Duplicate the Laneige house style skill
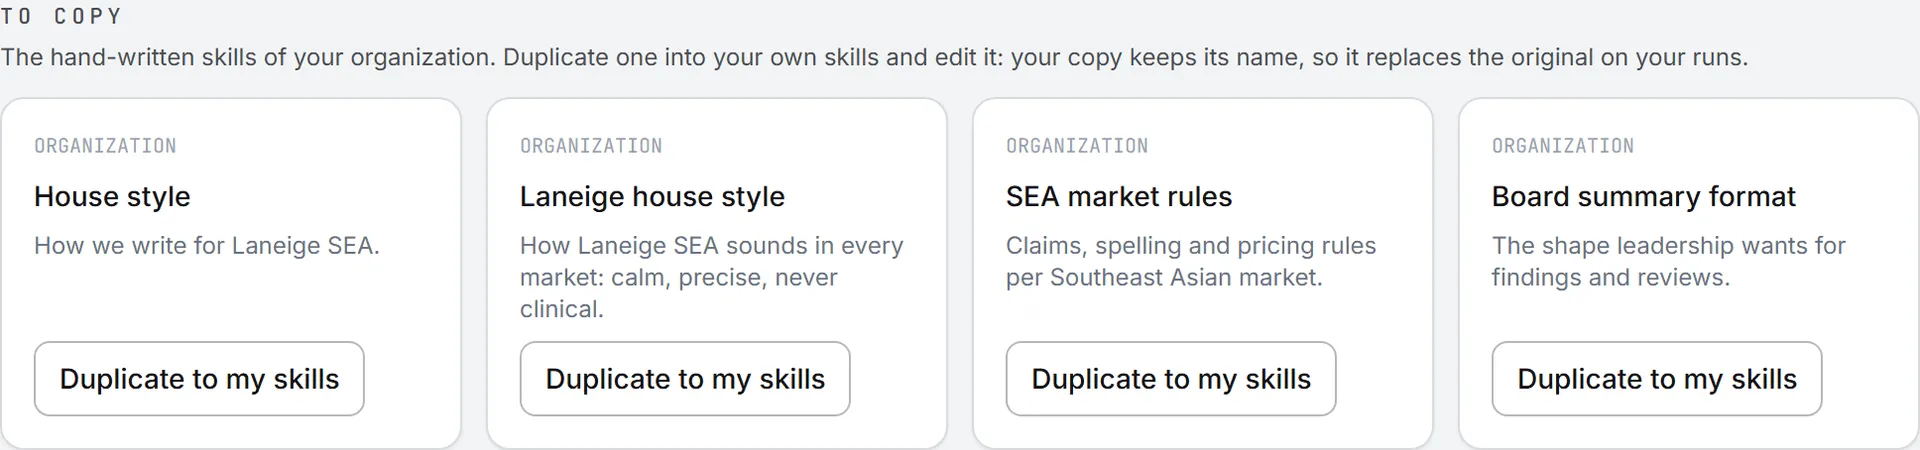Image resolution: width=1920 pixels, height=450 pixels. click(685, 379)
